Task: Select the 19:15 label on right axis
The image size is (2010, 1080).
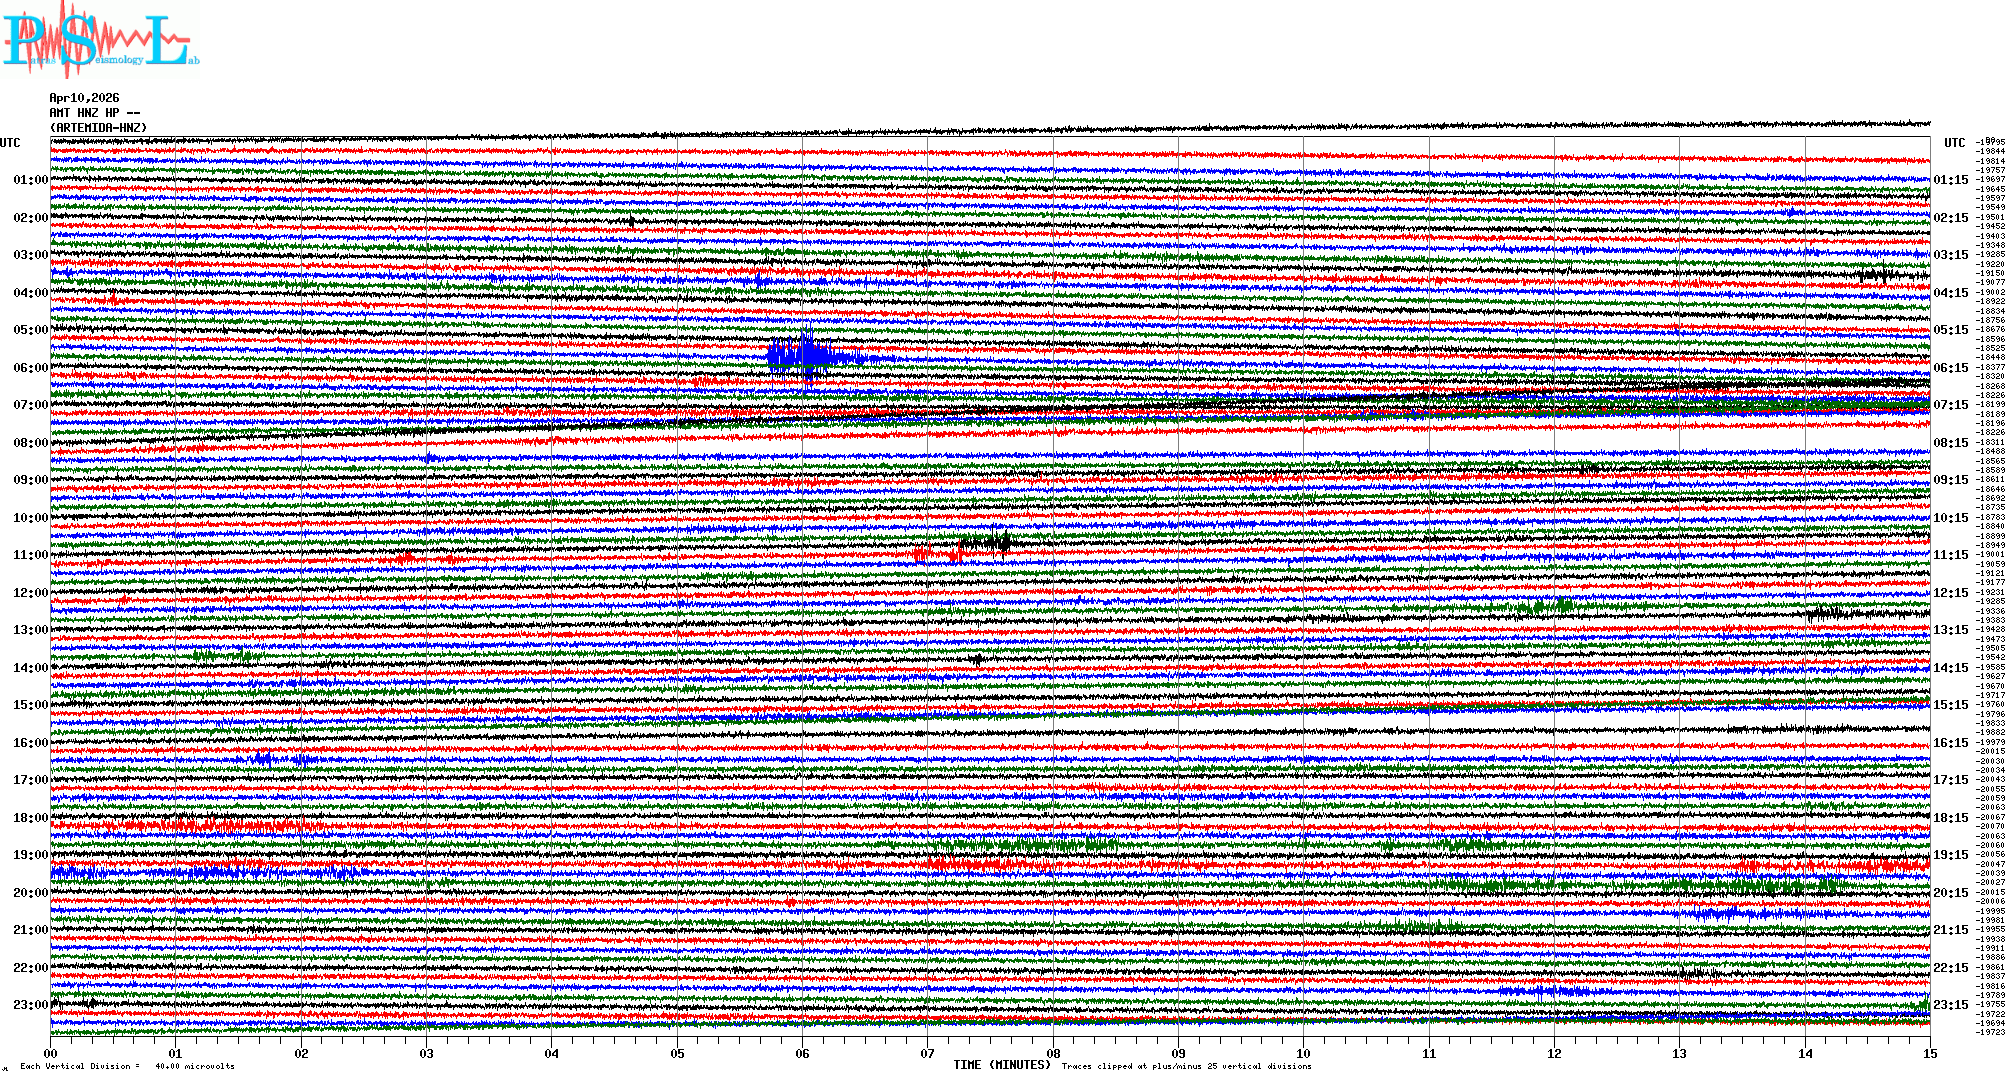Action: [x=1950, y=855]
